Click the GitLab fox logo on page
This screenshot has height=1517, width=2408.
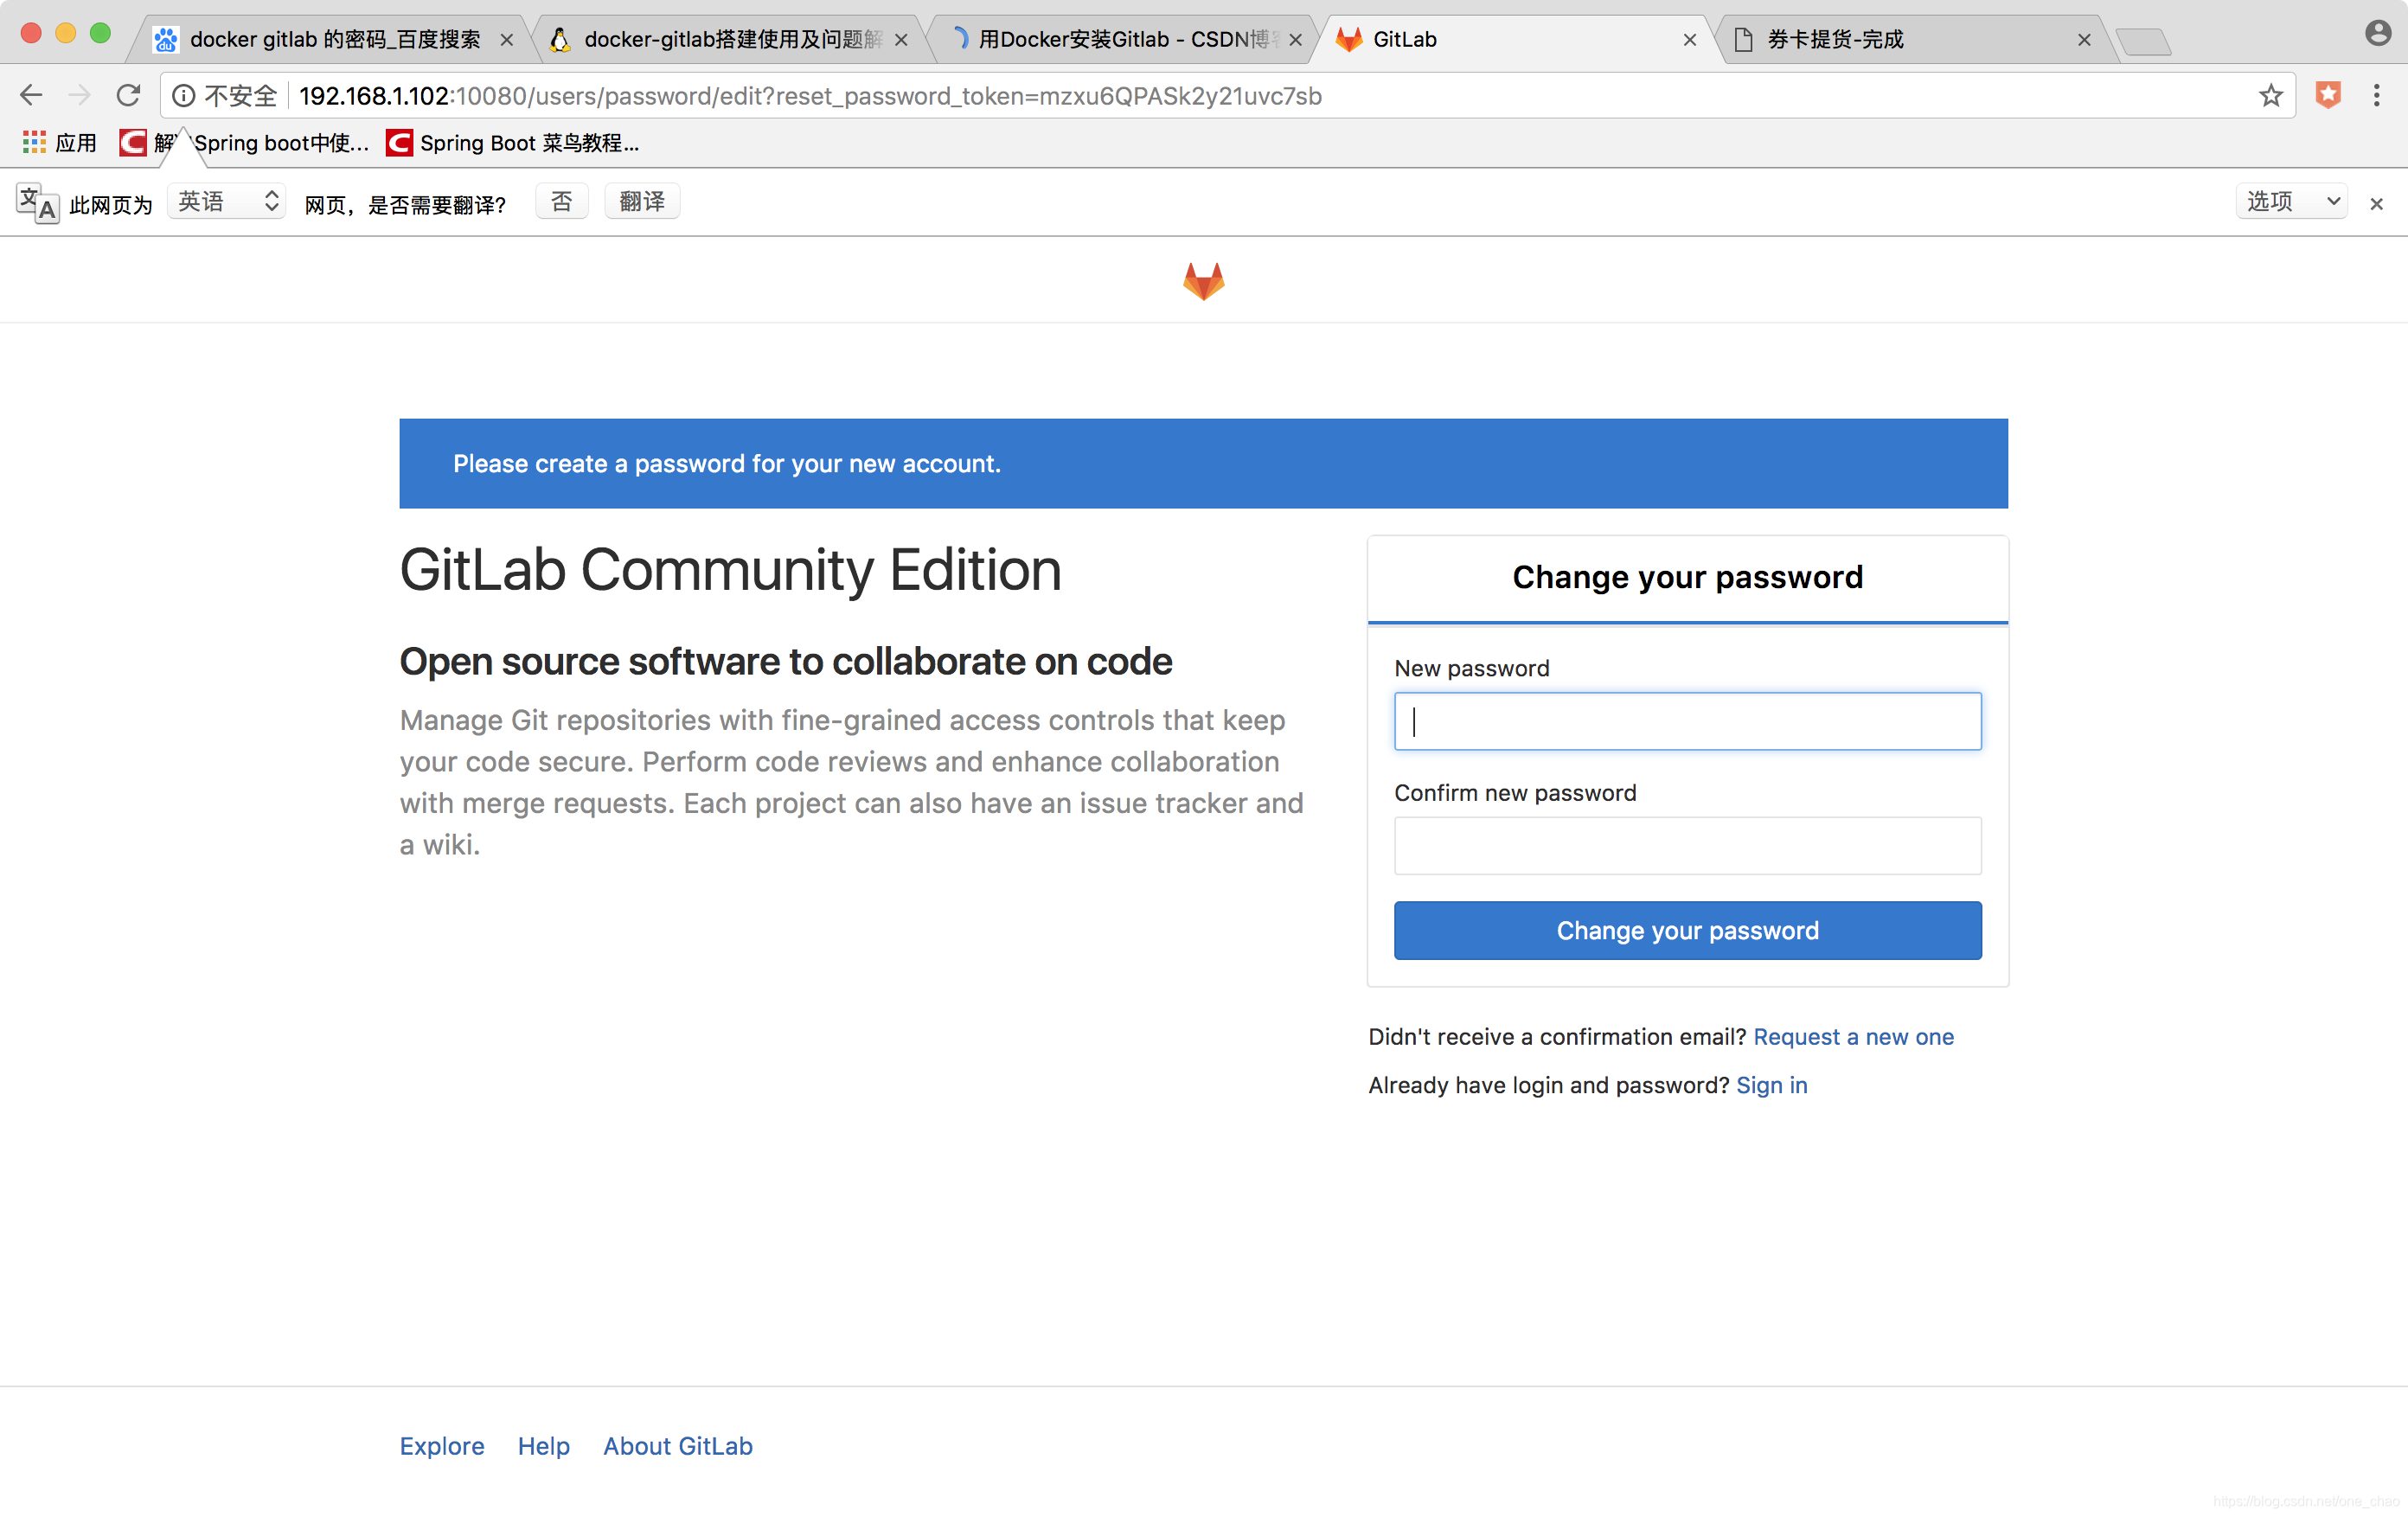point(1204,280)
